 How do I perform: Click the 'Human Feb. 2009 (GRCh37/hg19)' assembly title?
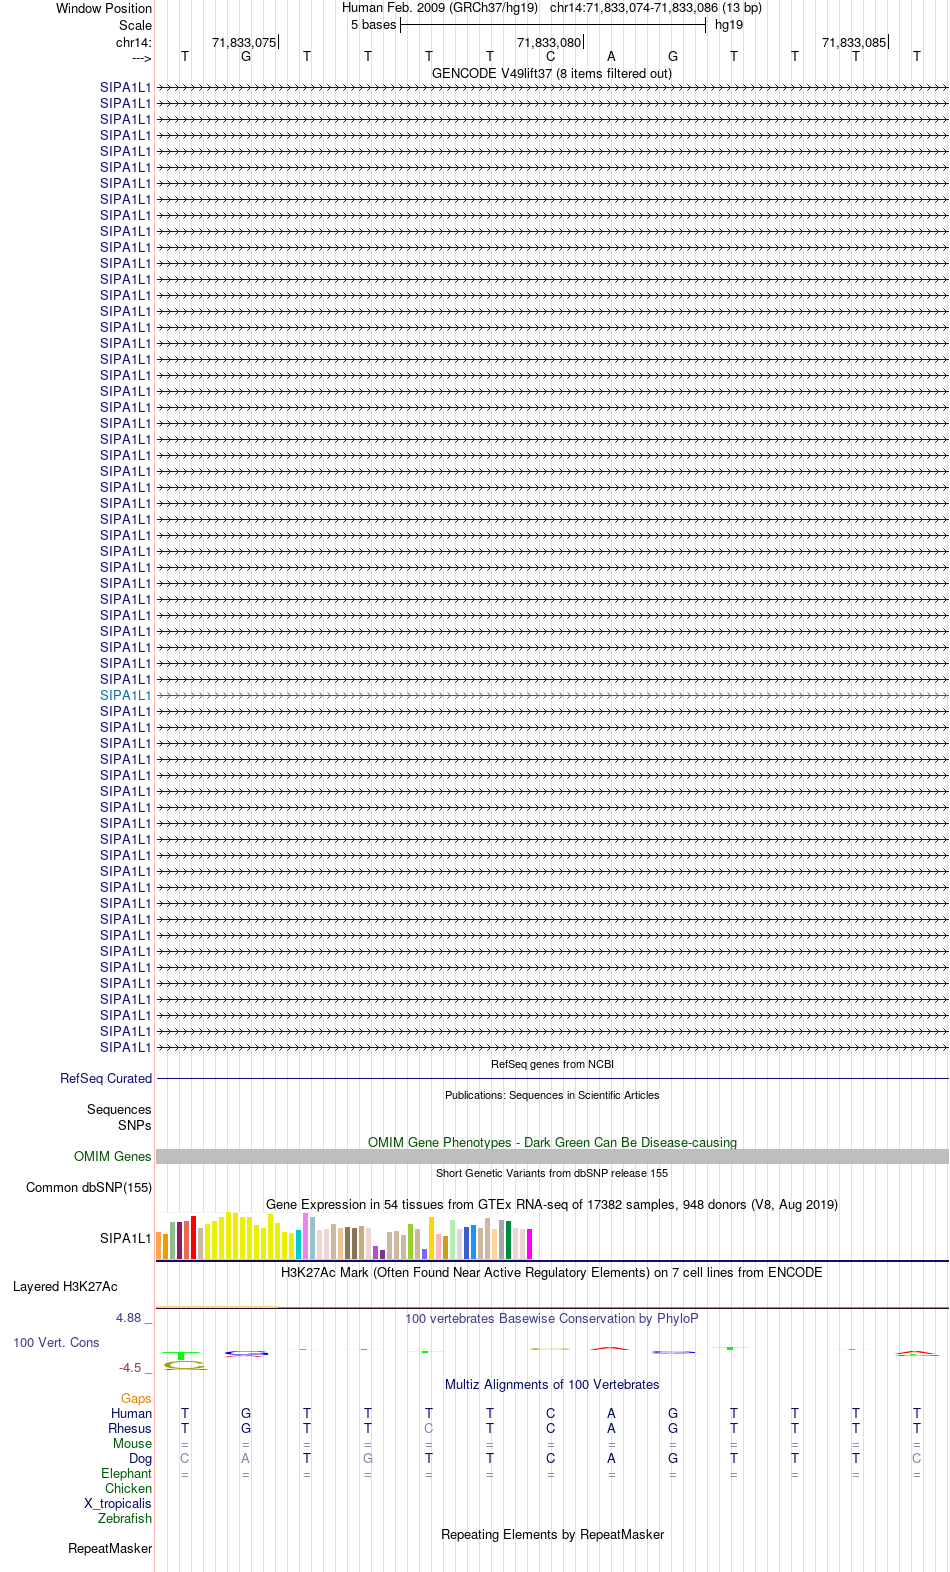[440, 8]
